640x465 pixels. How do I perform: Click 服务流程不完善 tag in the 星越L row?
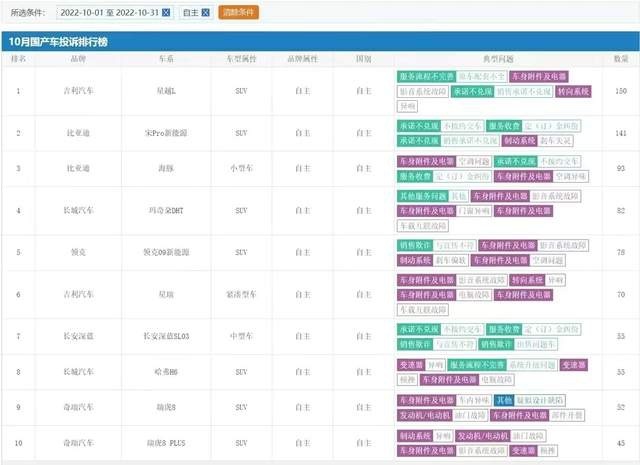(426, 76)
